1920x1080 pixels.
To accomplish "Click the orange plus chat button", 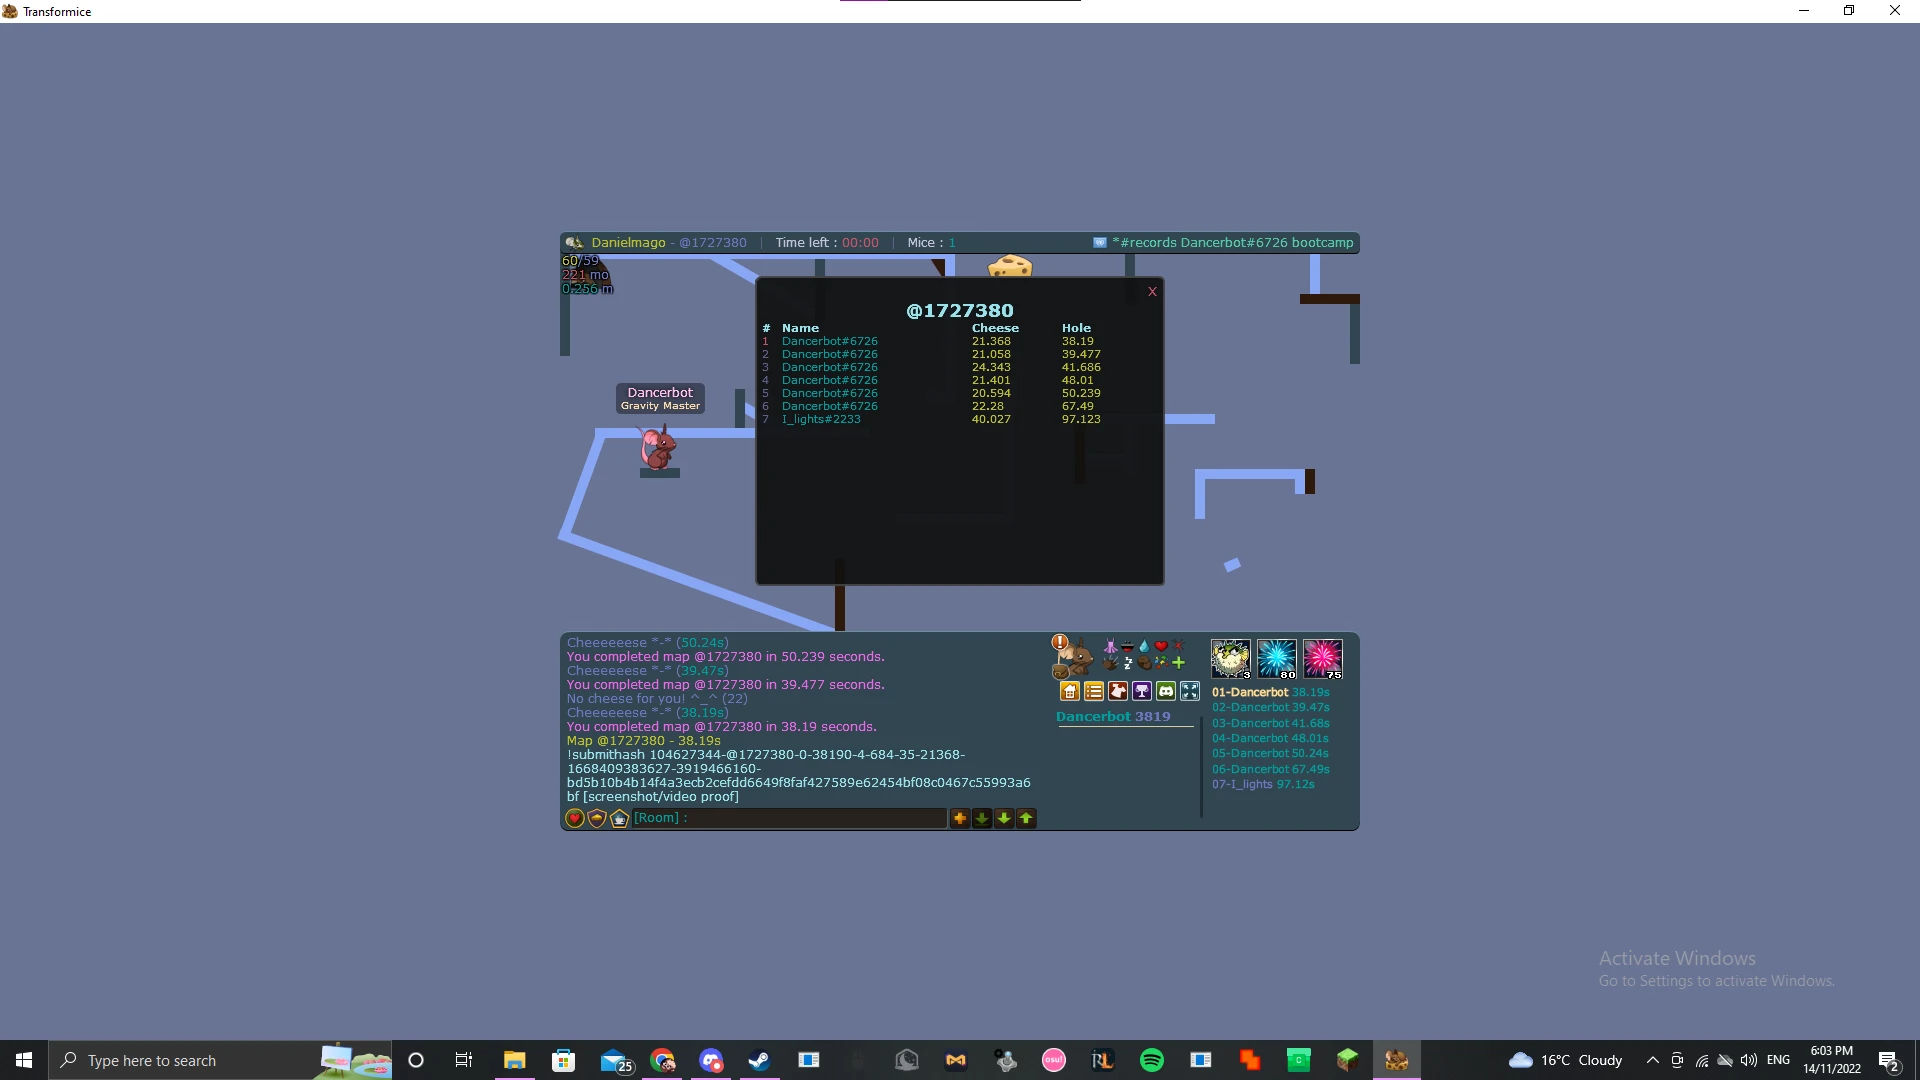I will coord(960,818).
